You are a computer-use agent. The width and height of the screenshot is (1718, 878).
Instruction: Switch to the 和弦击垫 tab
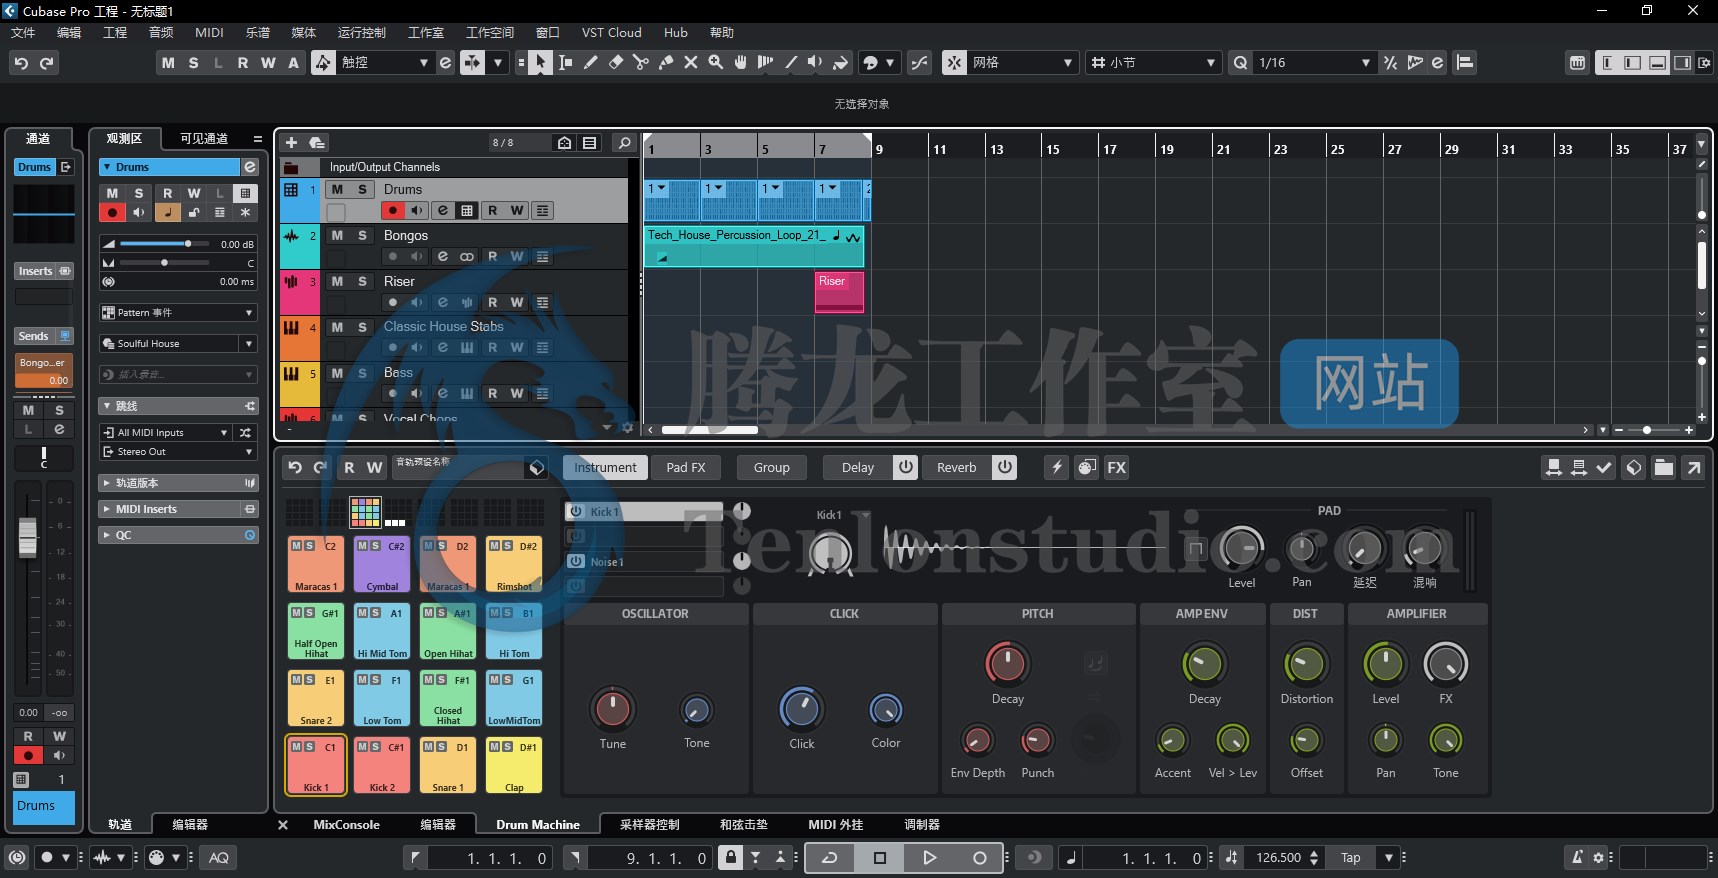744,825
